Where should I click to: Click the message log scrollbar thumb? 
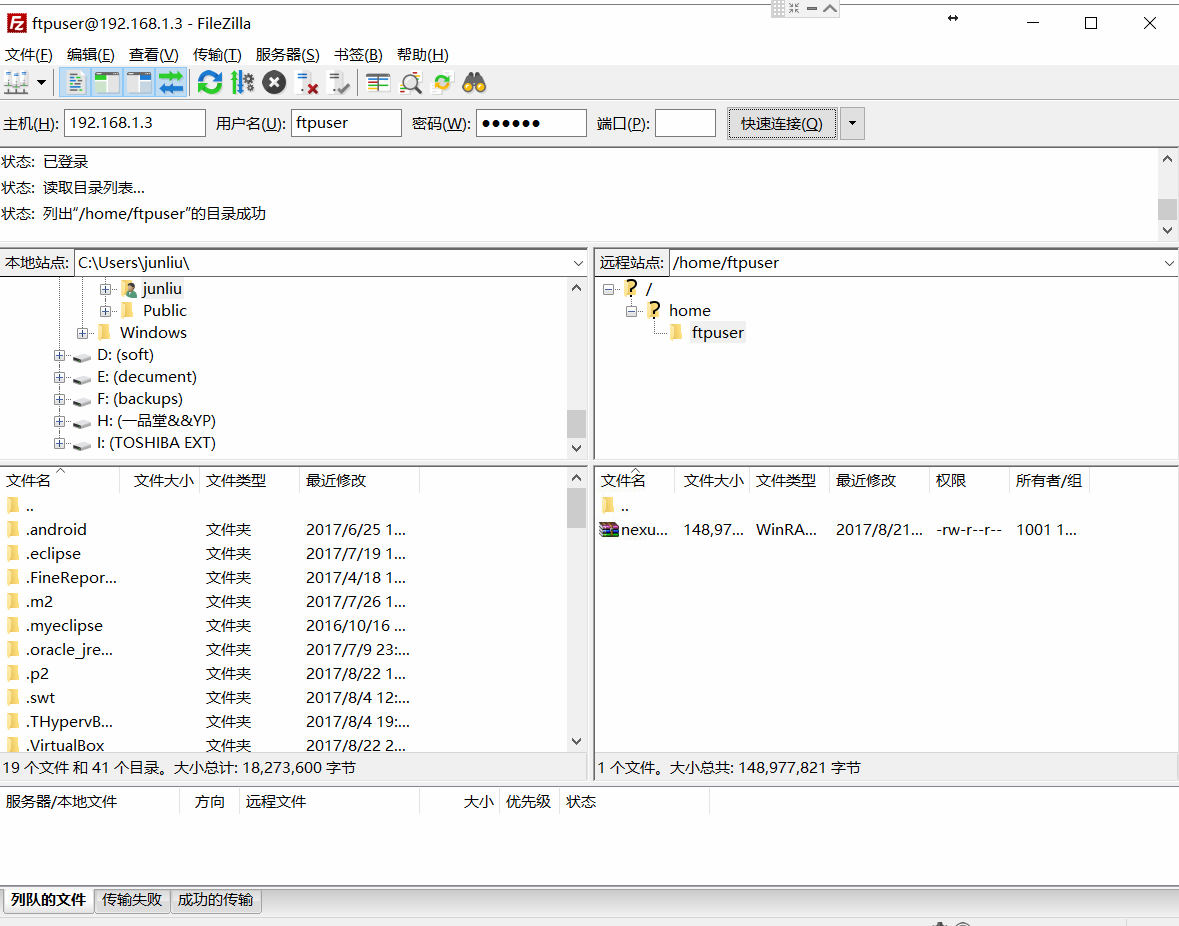(1167, 209)
